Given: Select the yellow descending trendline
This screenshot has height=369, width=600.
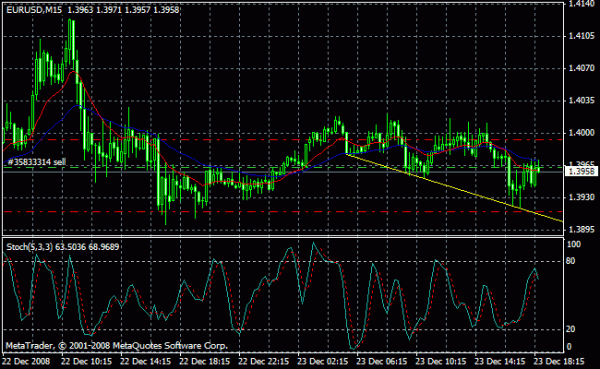Looking at the screenshot, I should click(454, 188).
